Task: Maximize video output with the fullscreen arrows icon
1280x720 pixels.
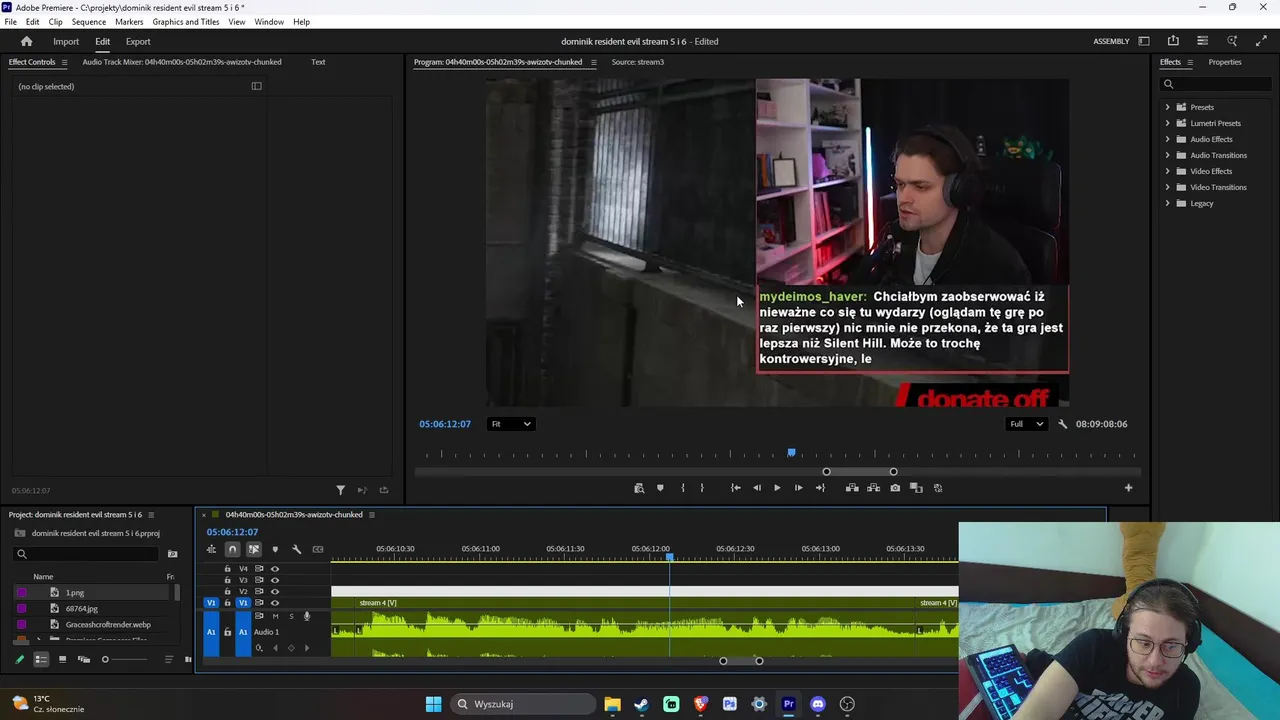Action: click(x=1261, y=41)
